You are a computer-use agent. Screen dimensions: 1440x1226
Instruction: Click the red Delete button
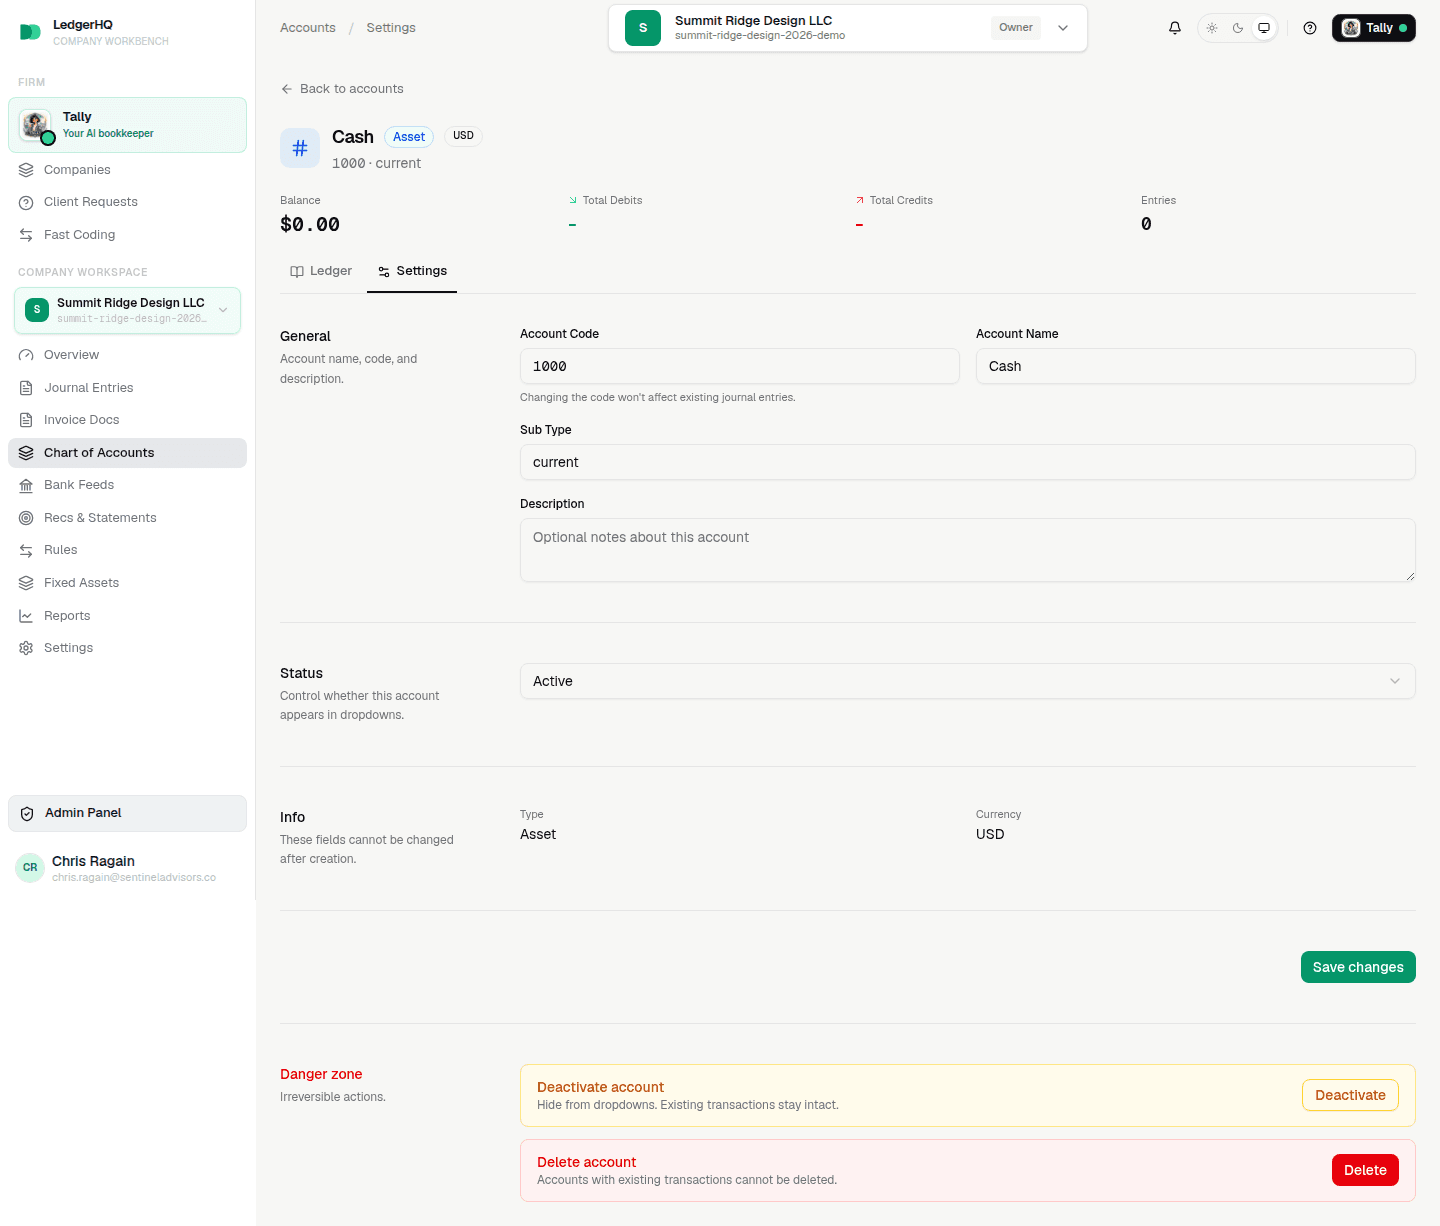(1365, 1170)
